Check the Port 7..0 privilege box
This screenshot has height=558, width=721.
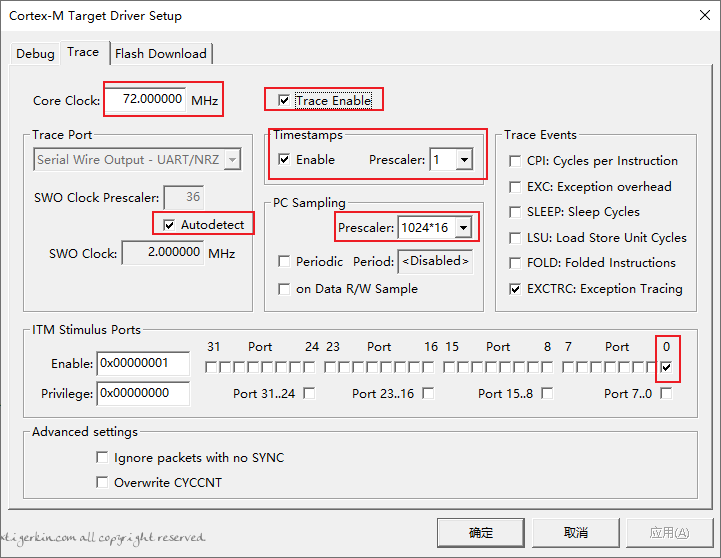(x=666, y=393)
